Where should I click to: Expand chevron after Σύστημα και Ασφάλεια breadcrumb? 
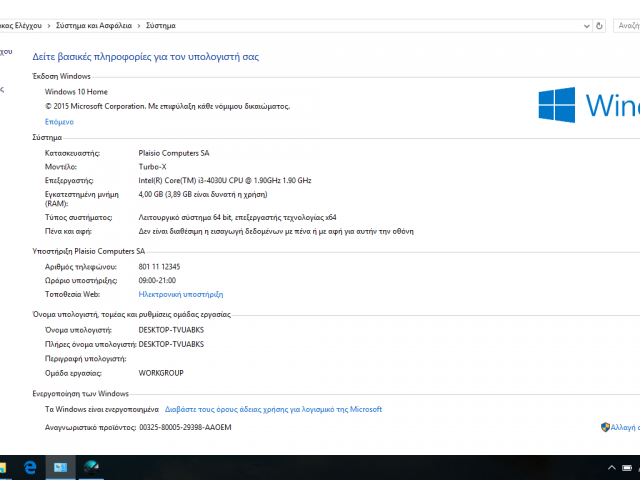click(x=139, y=26)
